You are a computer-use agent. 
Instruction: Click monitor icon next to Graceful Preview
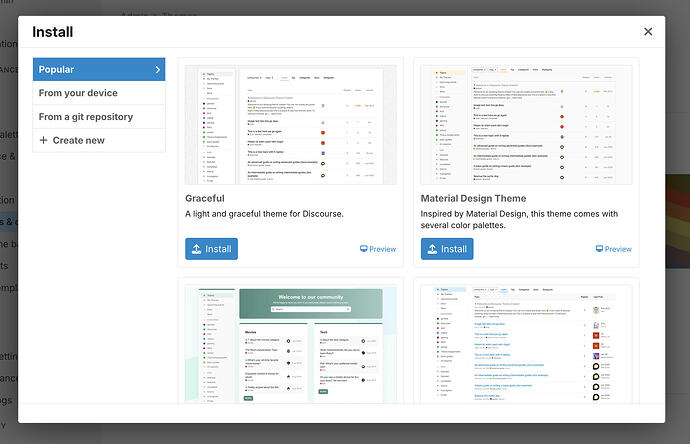click(363, 249)
